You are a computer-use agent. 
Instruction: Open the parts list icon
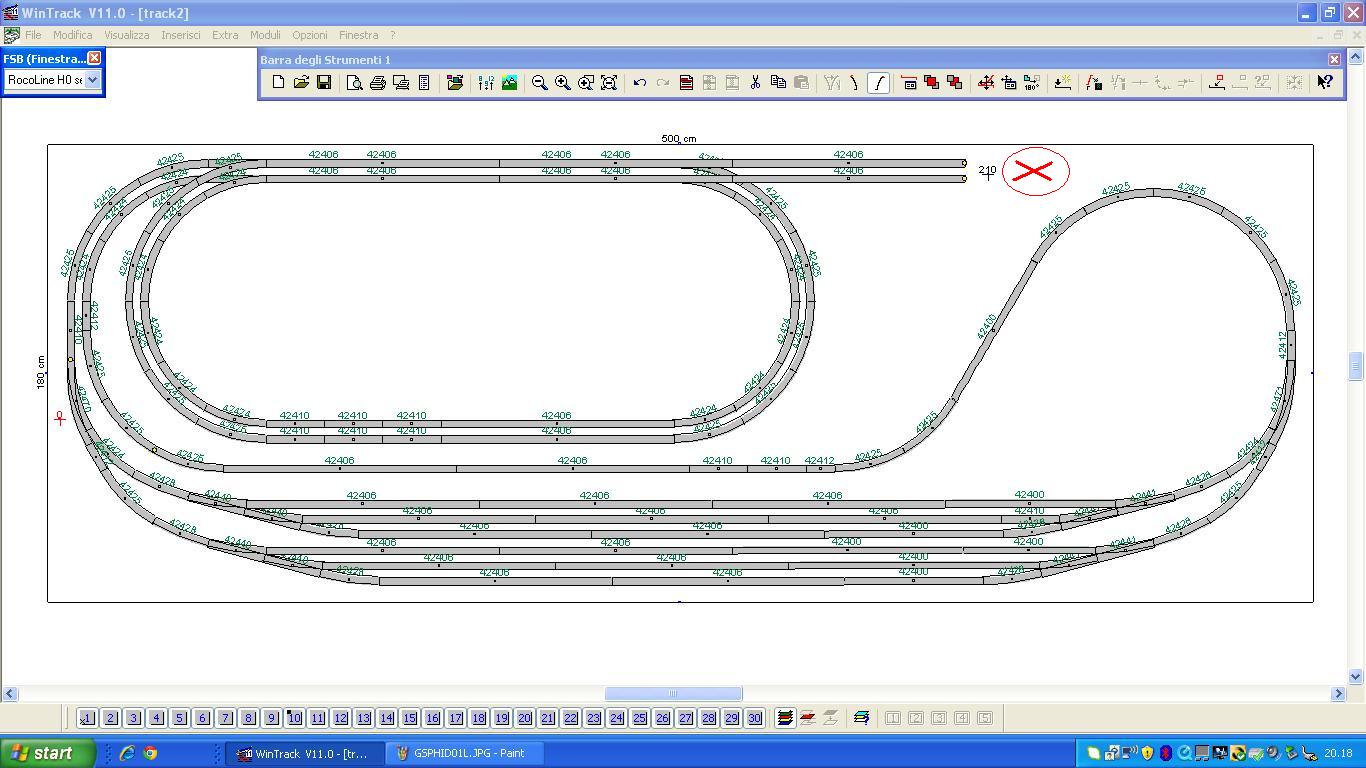pyautogui.click(x=424, y=83)
